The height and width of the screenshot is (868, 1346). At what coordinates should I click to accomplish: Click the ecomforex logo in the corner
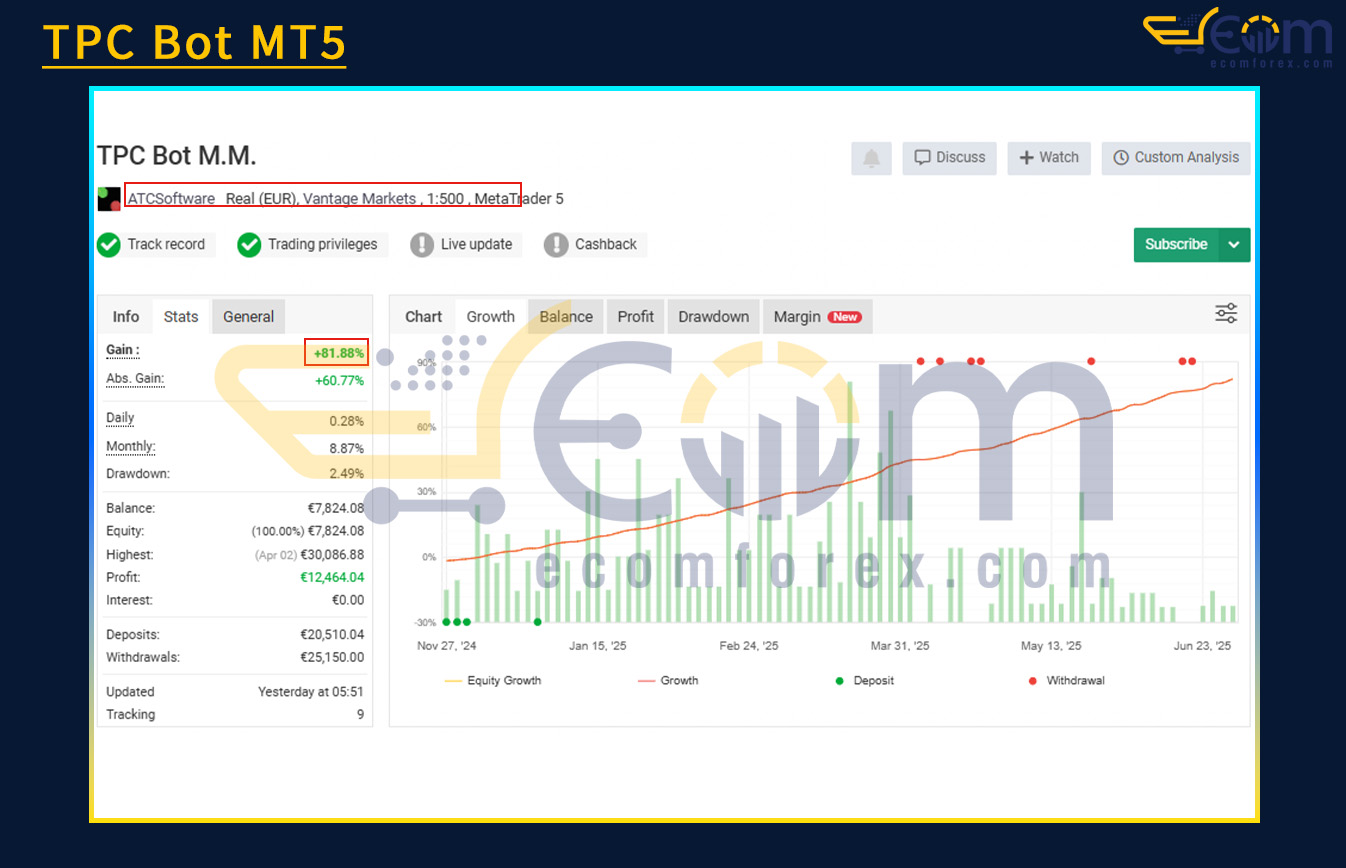tap(1238, 38)
